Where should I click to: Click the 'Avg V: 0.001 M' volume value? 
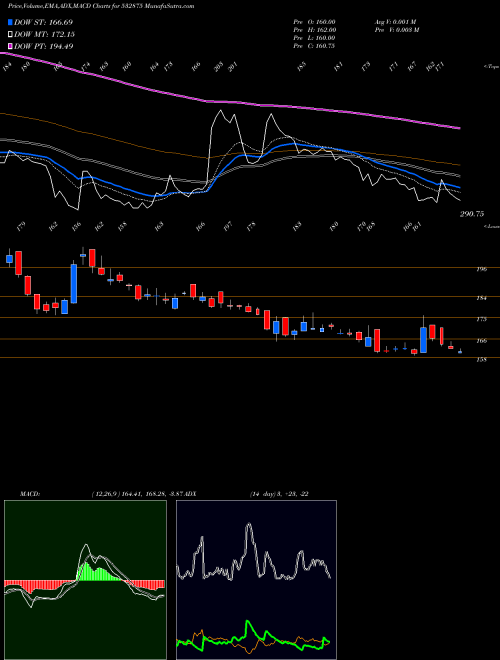396,22
